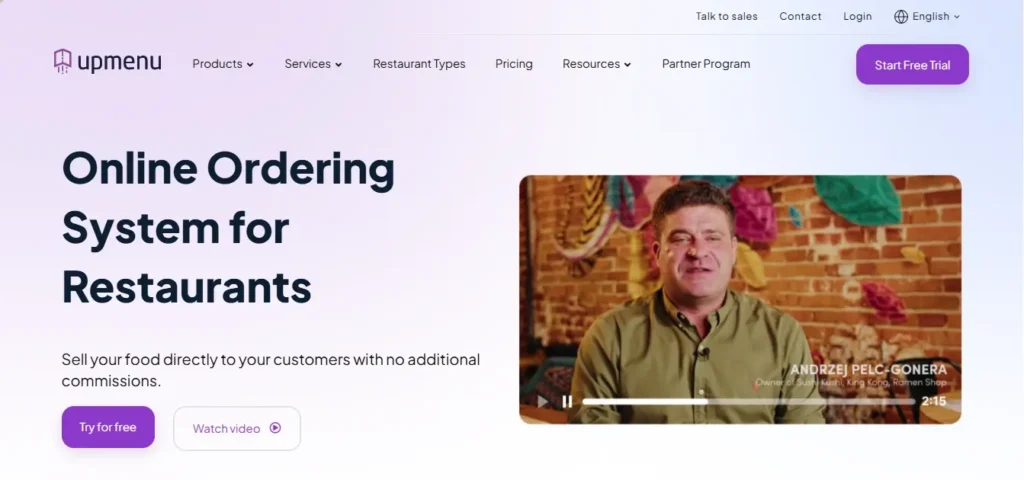Seek on the video progress bar
The width and height of the screenshot is (1024, 480).
tap(748, 402)
